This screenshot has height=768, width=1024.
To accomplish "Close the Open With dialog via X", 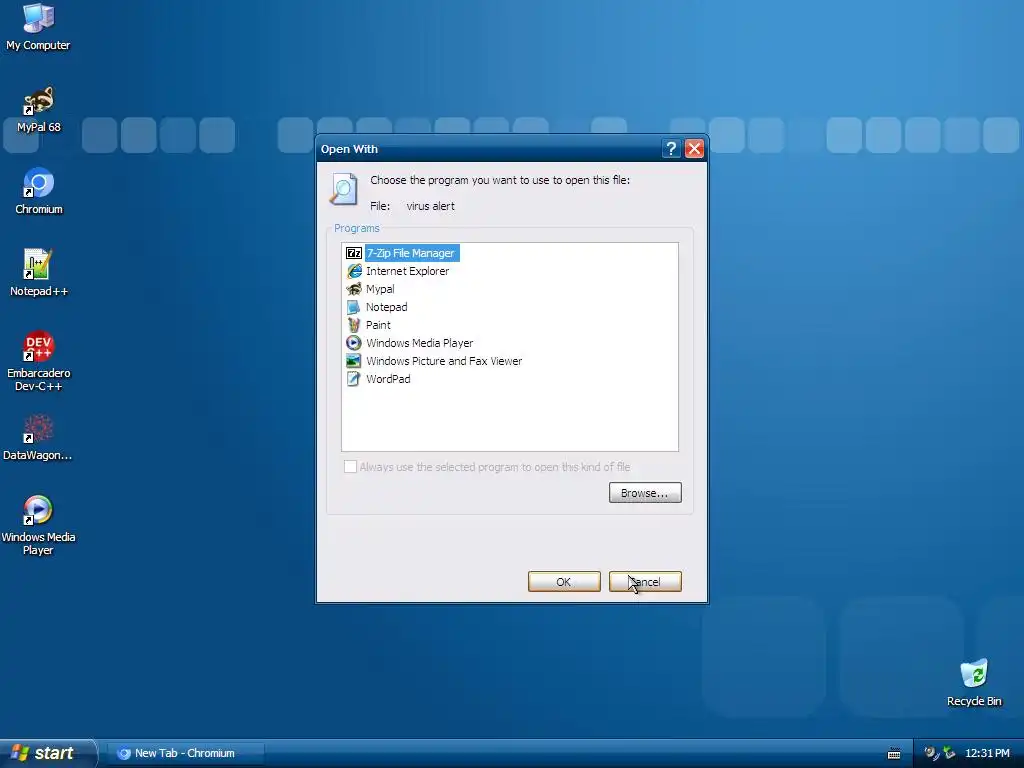I will coord(694,149).
